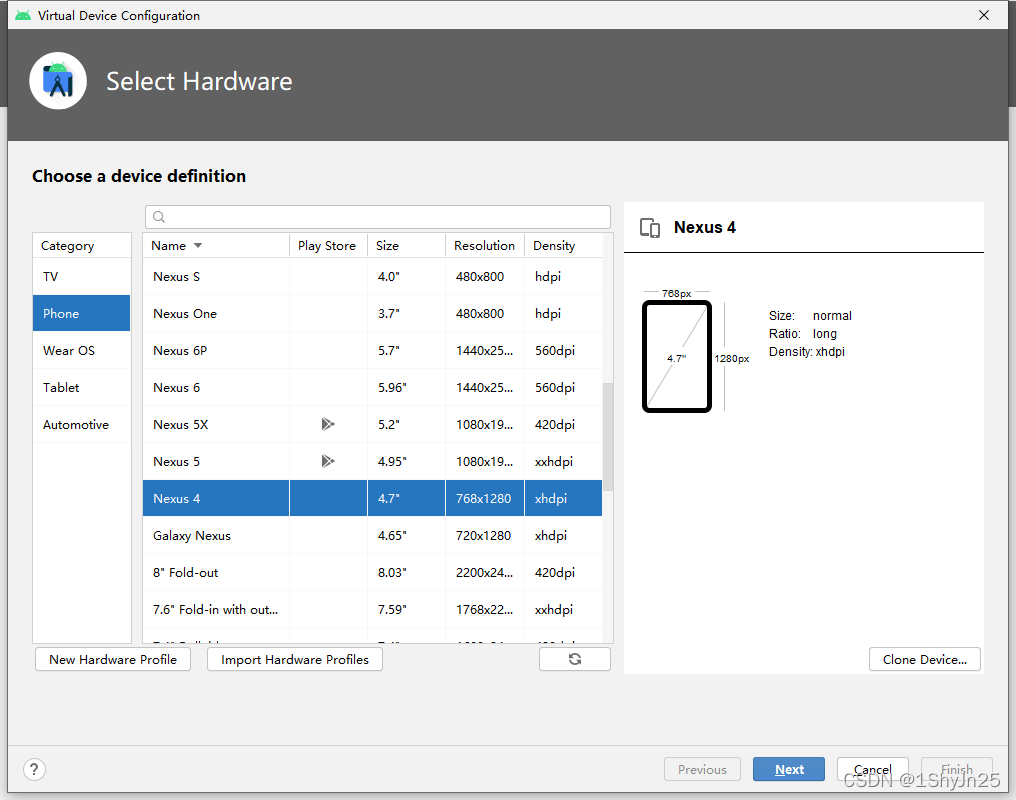Select the TV category

pos(82,277)
